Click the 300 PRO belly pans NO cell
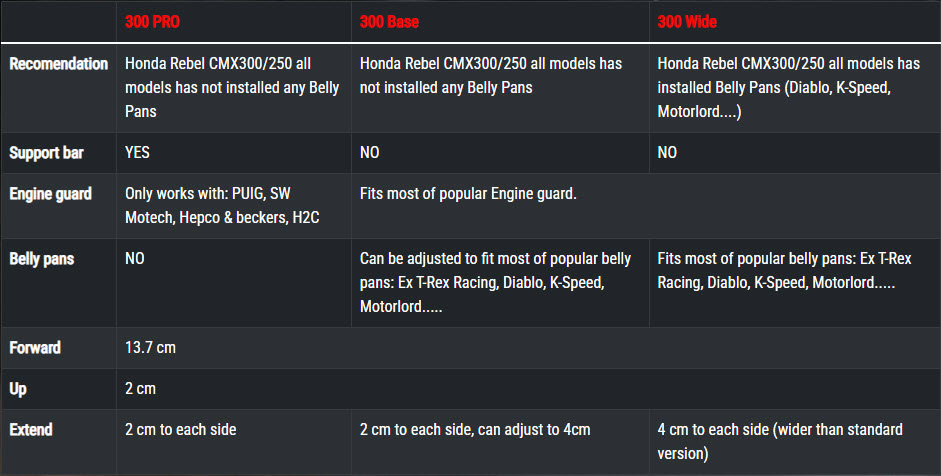 coord(134,259)
